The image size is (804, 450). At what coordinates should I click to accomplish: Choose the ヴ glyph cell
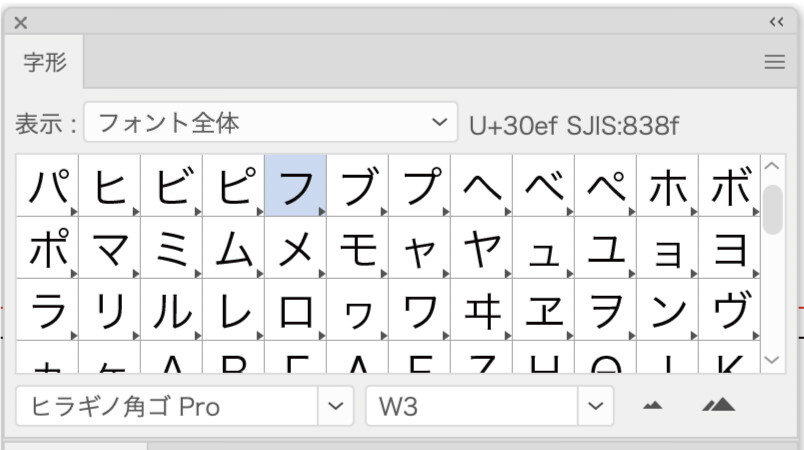tap(728, 309)
